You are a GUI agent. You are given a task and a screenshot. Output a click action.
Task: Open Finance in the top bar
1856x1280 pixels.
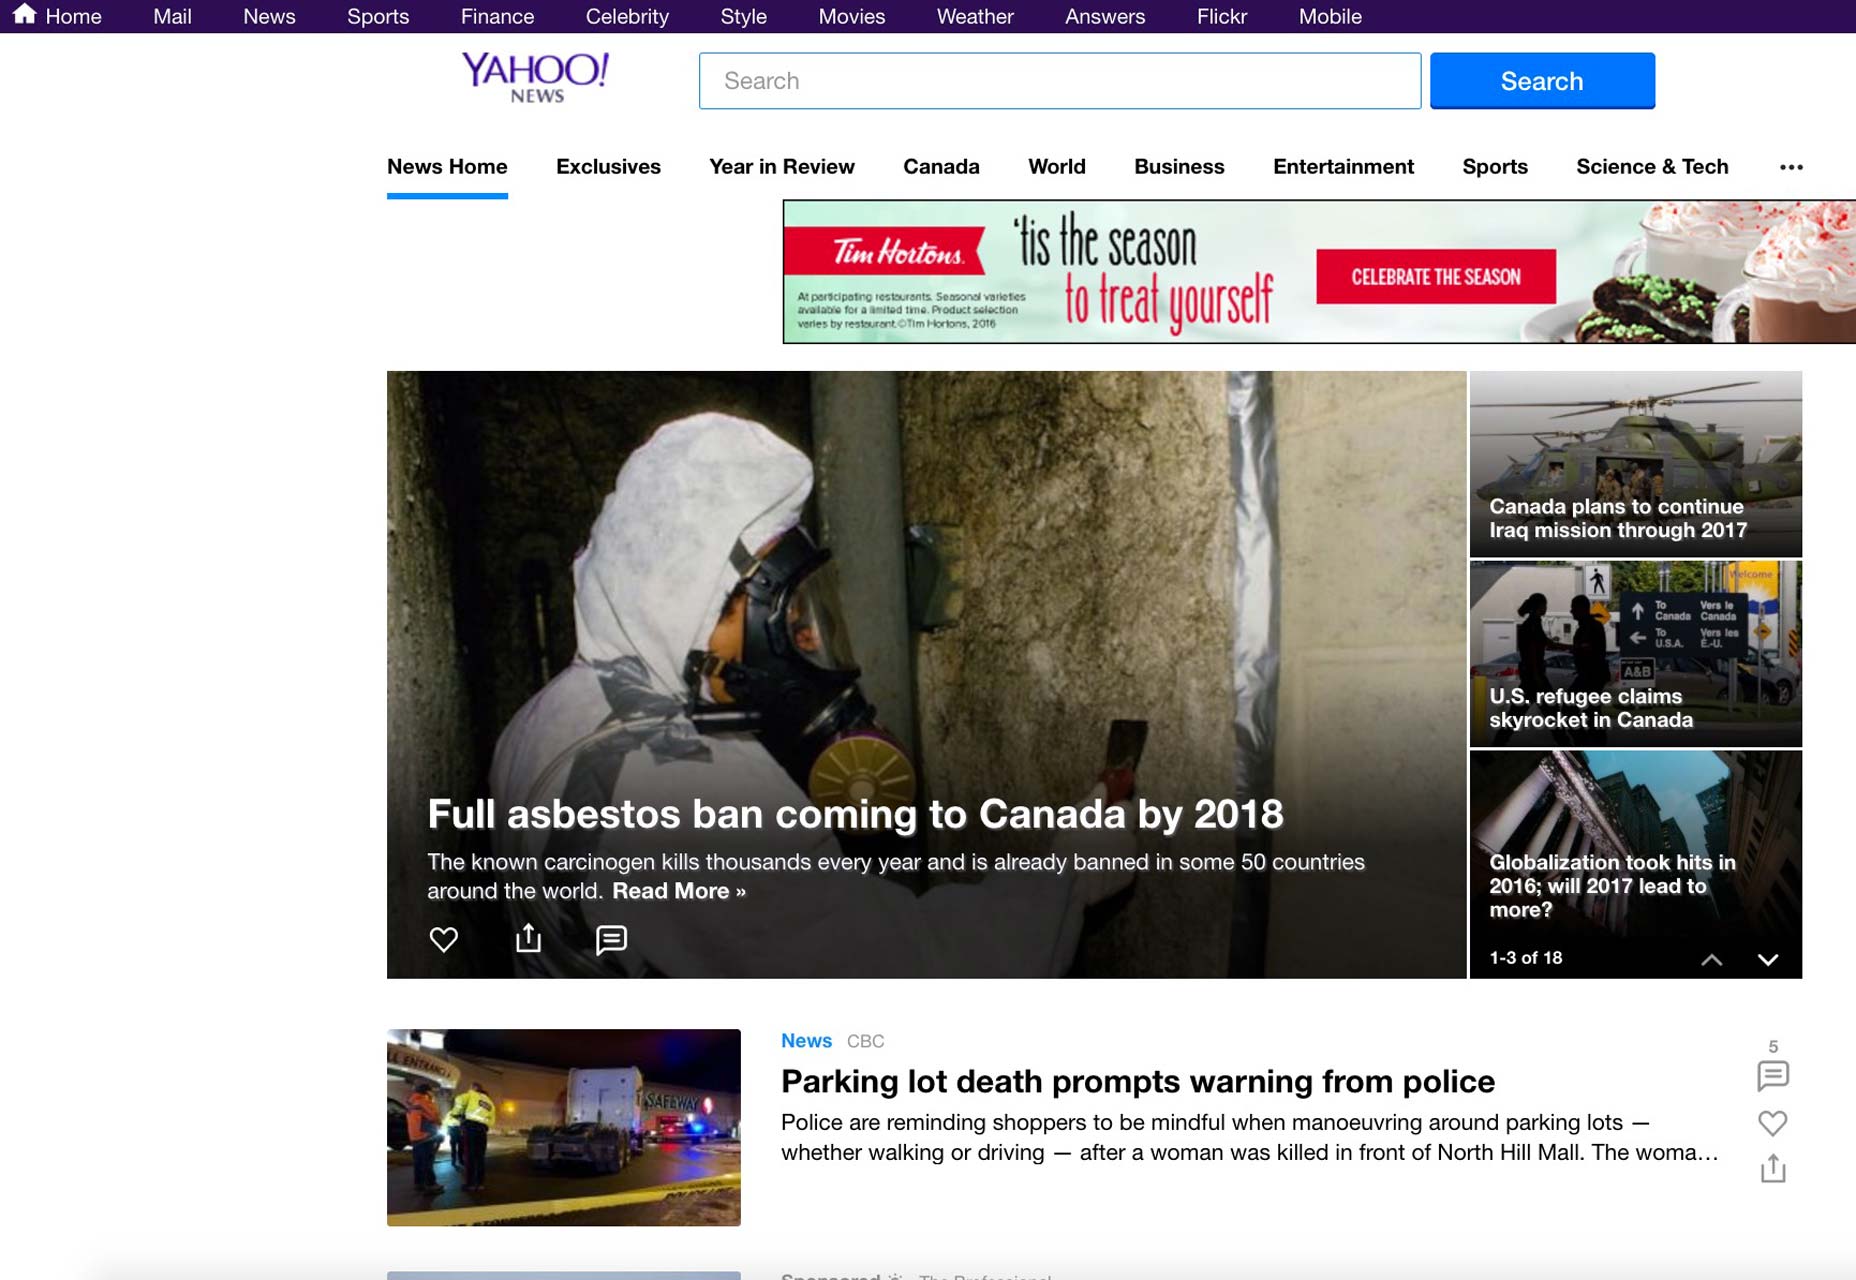pos(497,16)
